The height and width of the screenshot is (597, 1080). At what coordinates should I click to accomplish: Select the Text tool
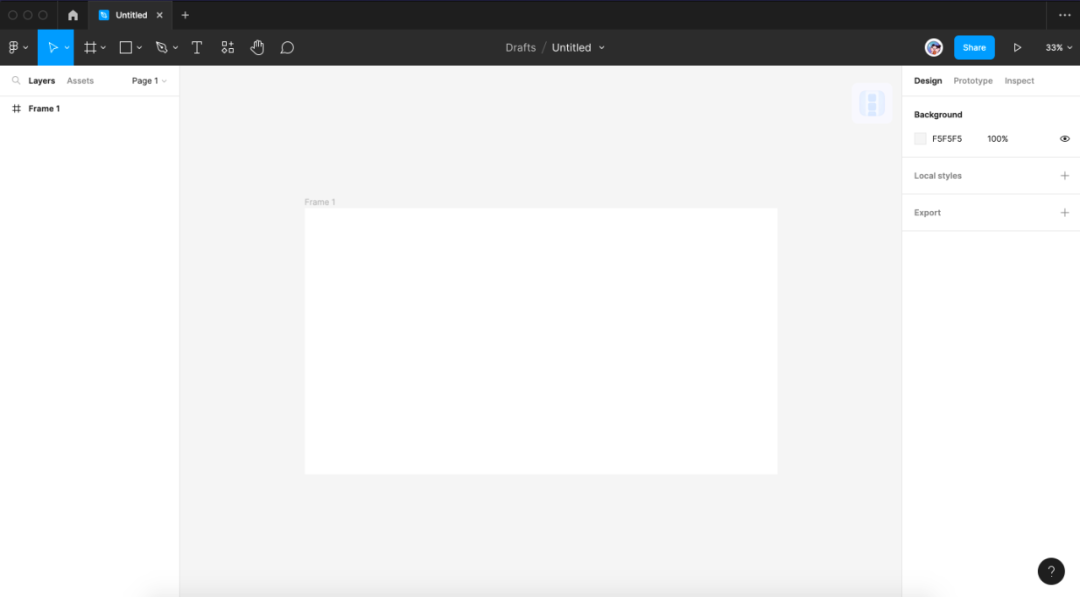coord(197,48)
